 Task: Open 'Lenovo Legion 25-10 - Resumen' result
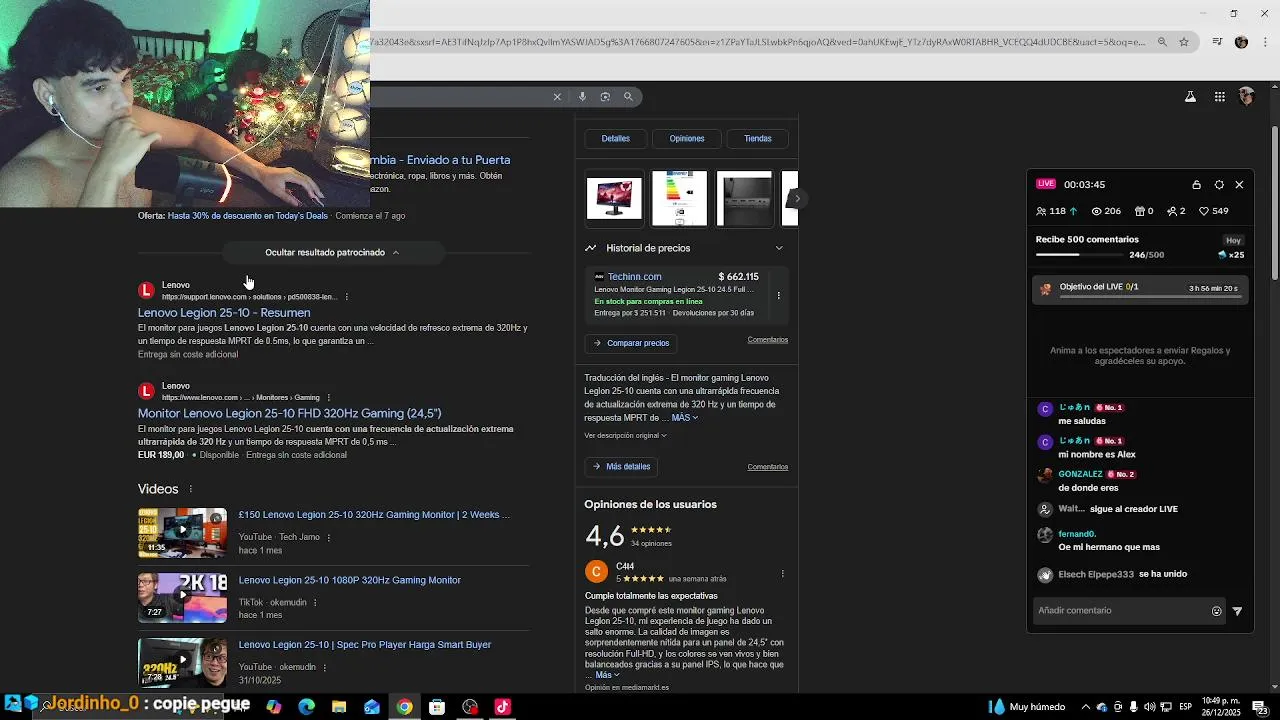pyautogui.click(x=224, y=313)
